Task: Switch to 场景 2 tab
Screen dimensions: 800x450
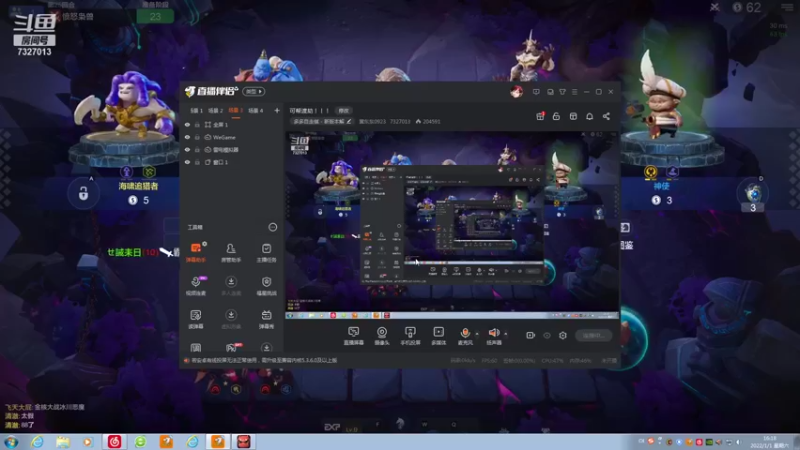Action: tap(216, 110)
